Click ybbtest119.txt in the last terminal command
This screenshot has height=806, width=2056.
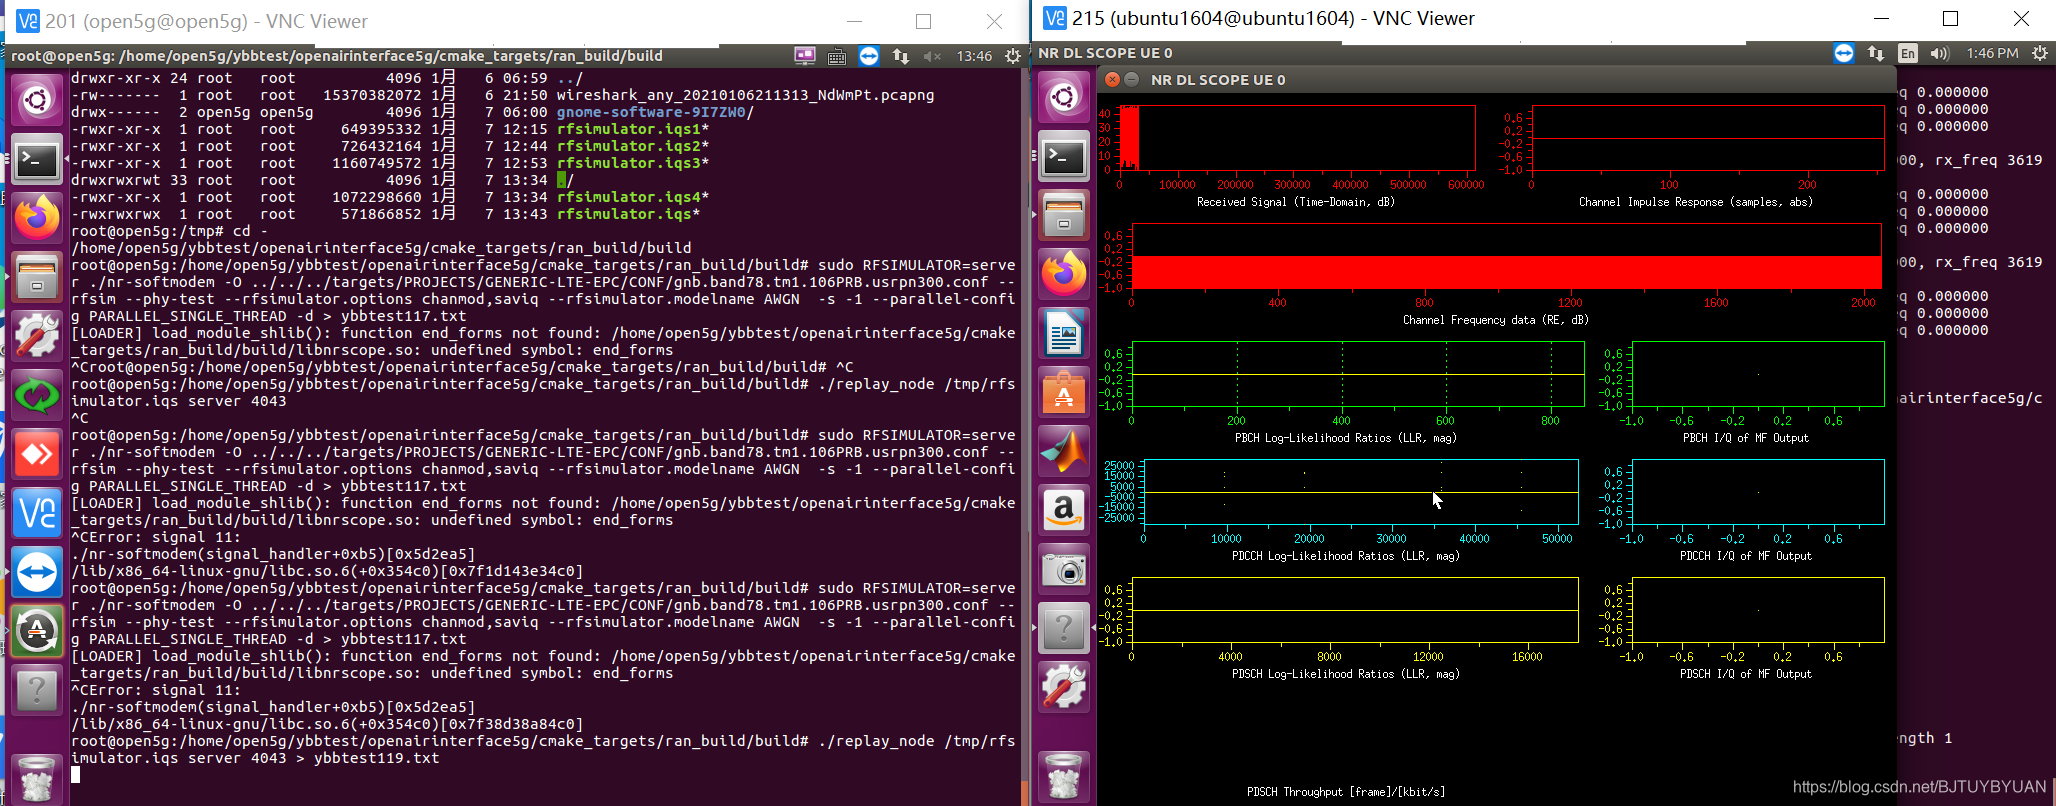point(377,758)
